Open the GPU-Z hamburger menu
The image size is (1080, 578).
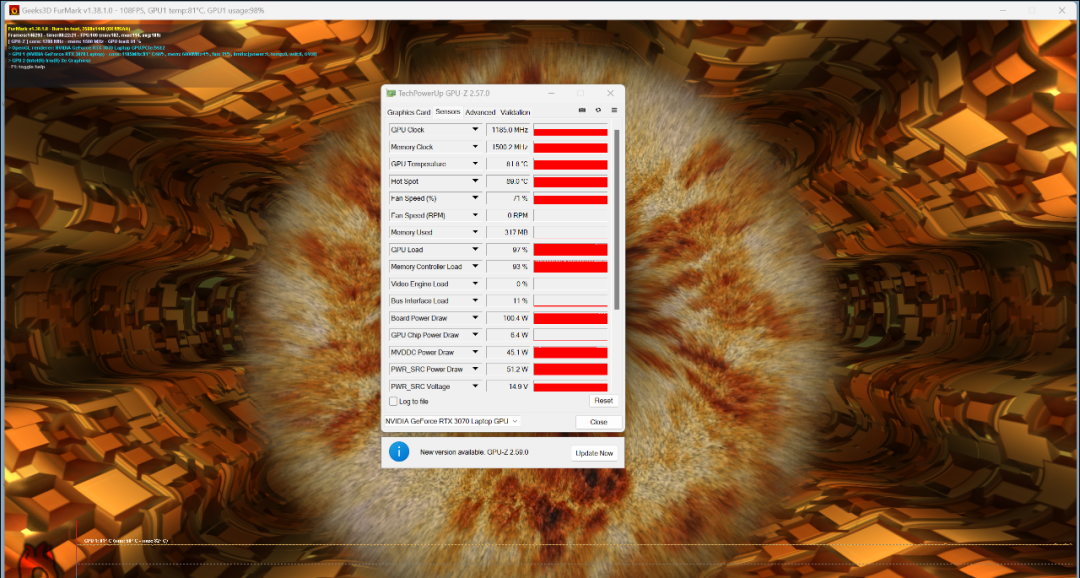(x=614, y=110)
